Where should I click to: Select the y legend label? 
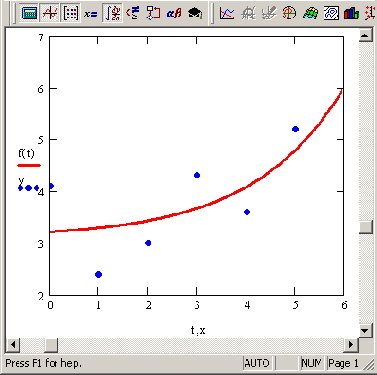tap(21, 181)
